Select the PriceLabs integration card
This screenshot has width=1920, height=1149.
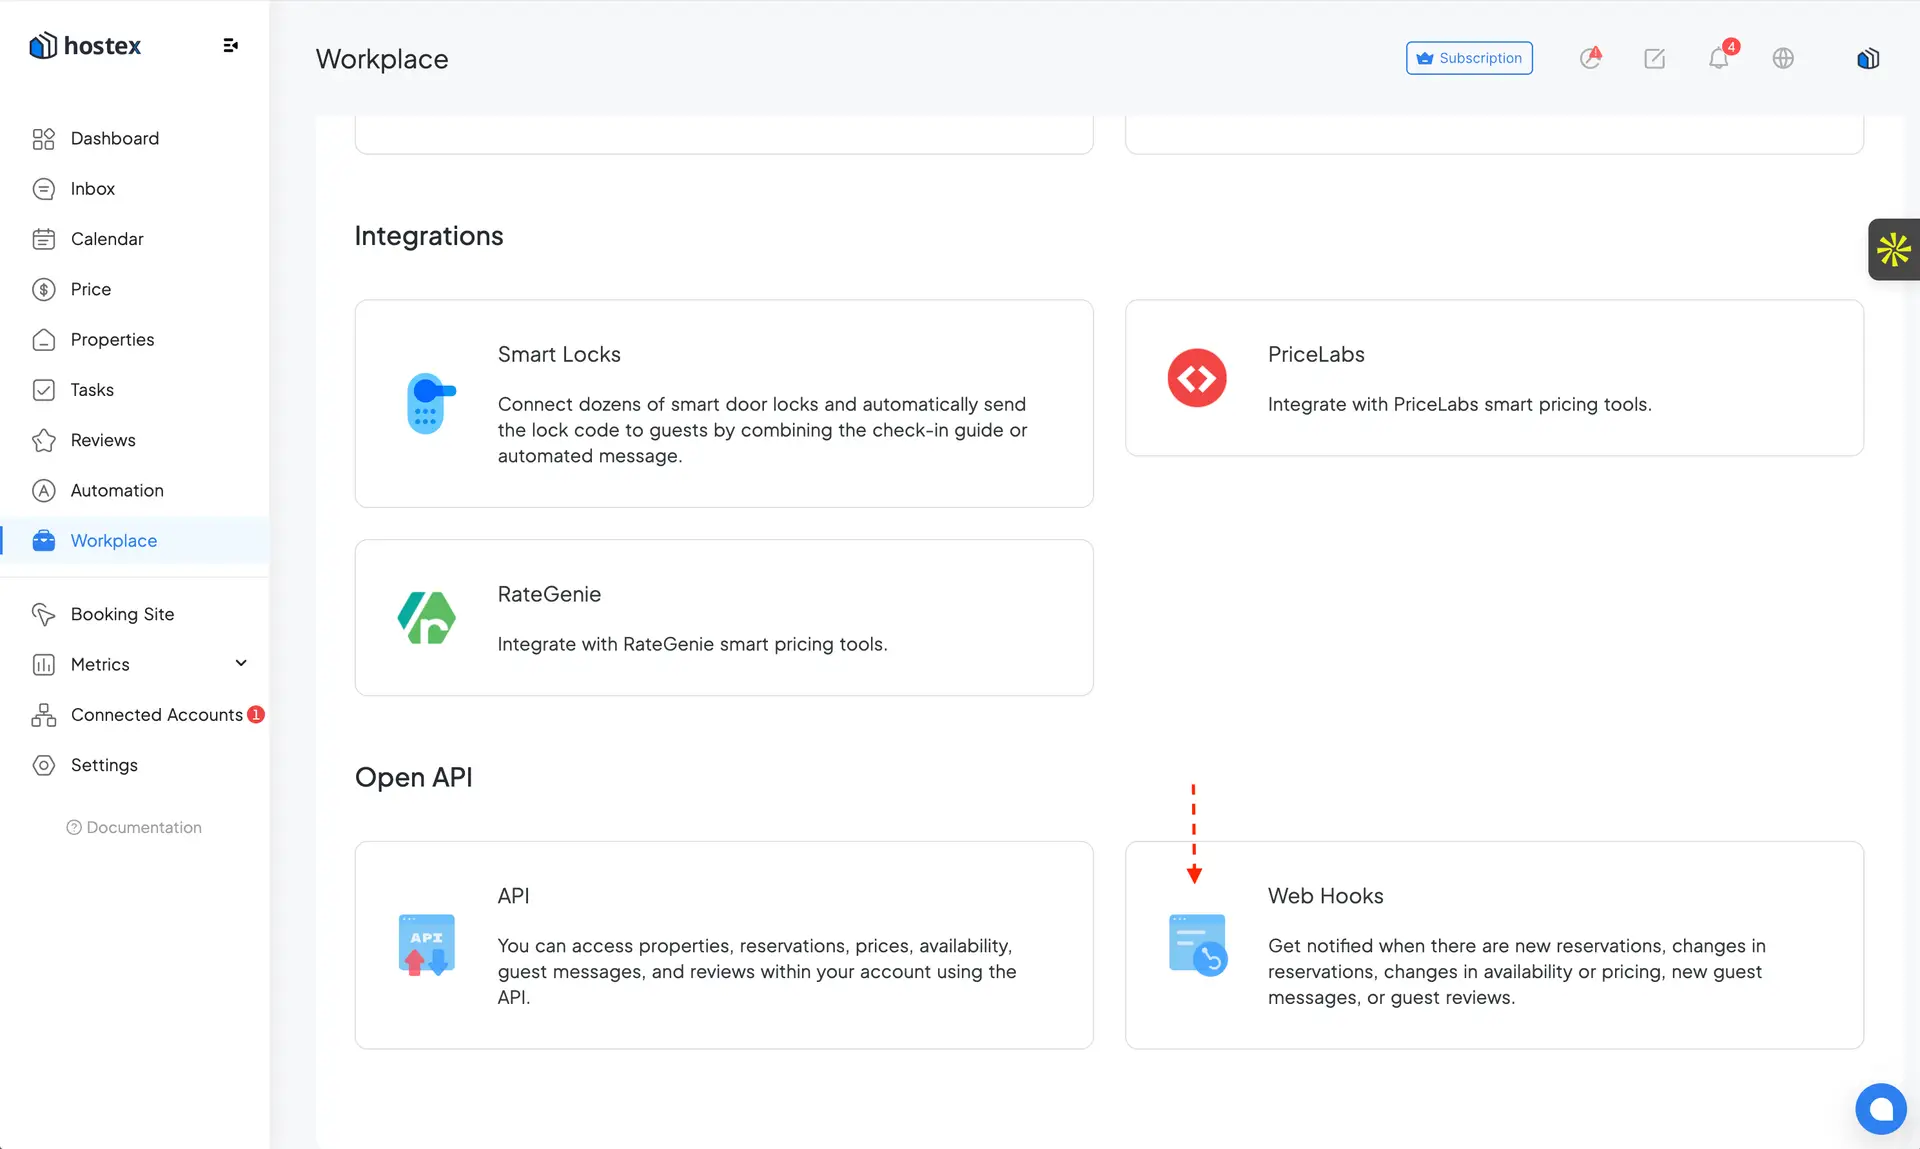click(x=1494, y=378)
